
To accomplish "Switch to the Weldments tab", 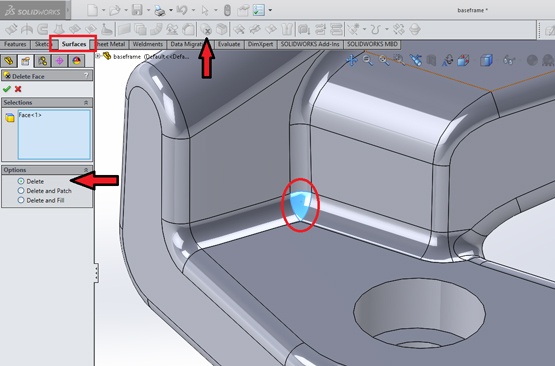I will coord(148,44).
